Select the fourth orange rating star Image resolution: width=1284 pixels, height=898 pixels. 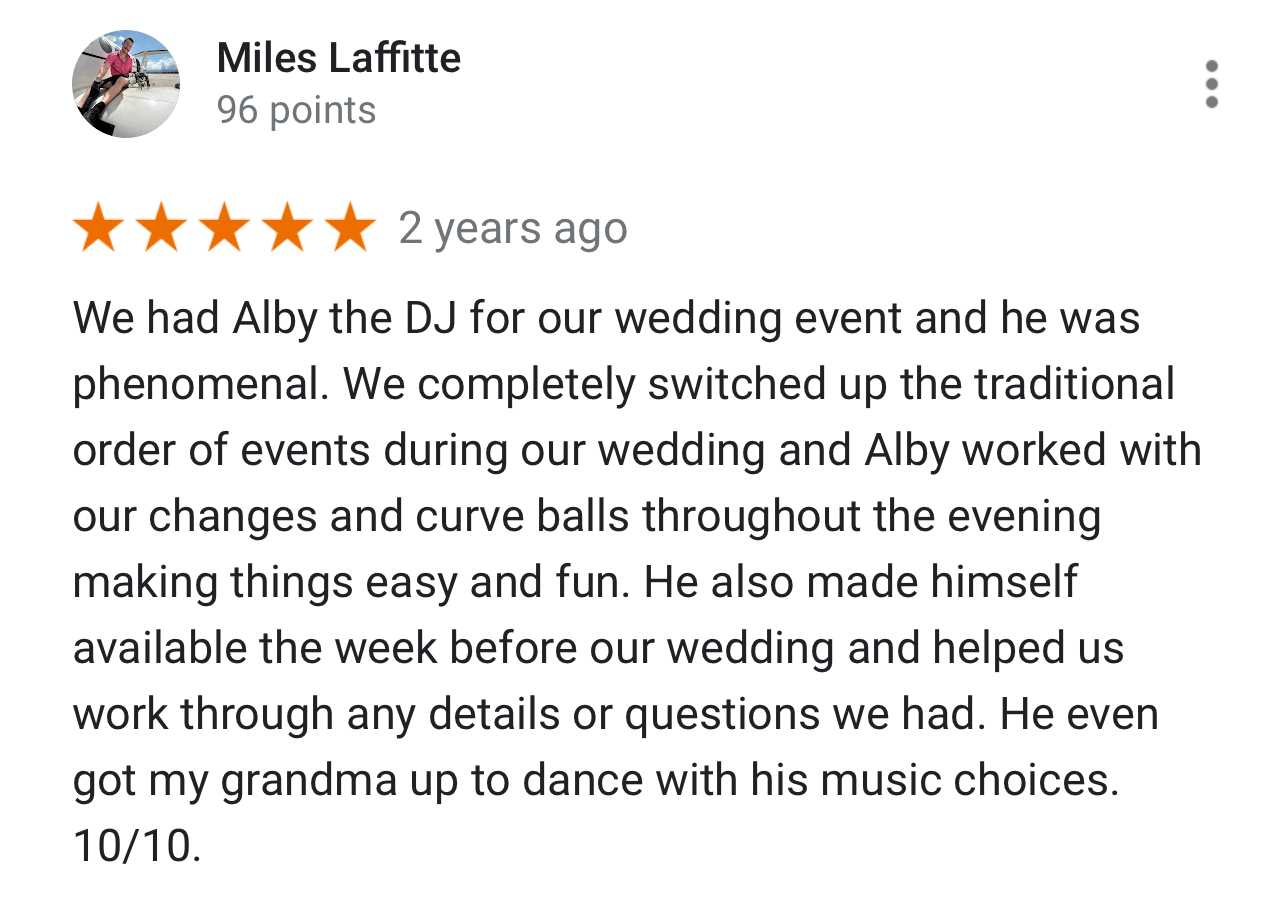pyautogui.click(x=287, y=228)
